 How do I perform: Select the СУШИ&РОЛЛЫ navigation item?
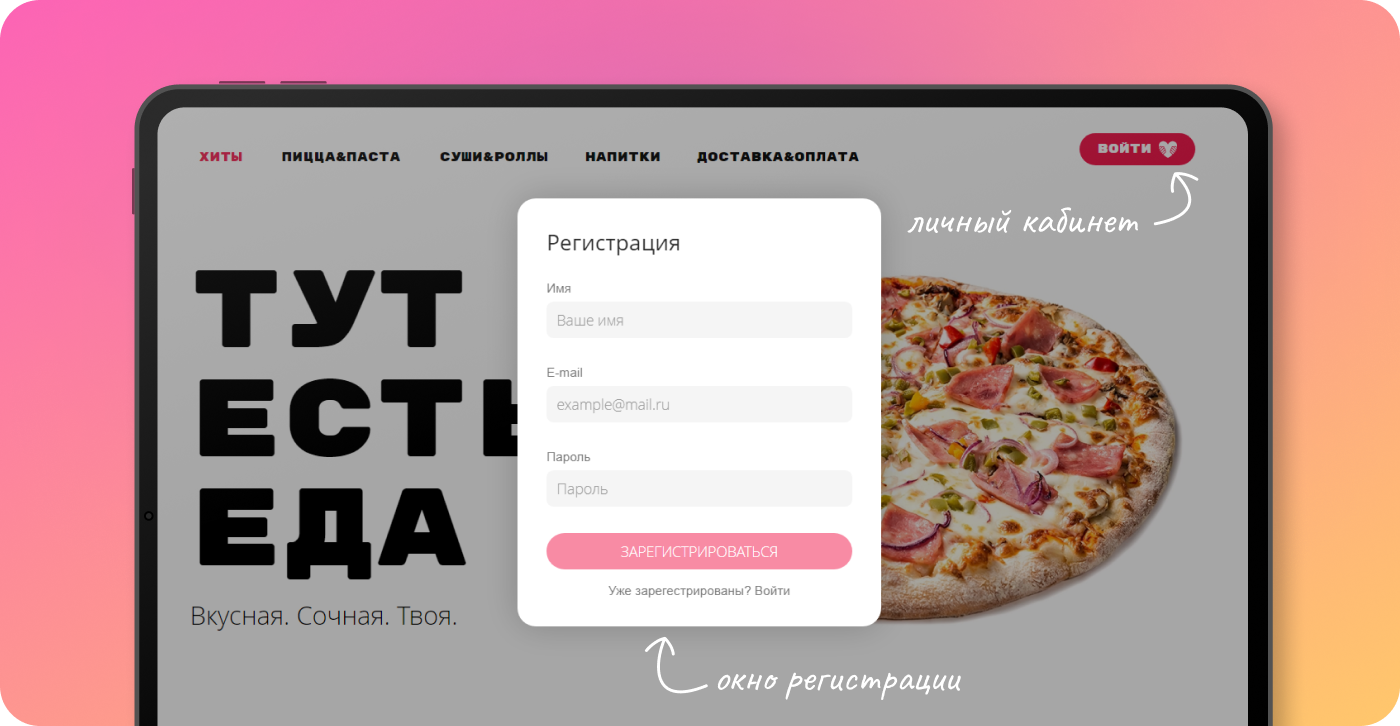point(494,157)
